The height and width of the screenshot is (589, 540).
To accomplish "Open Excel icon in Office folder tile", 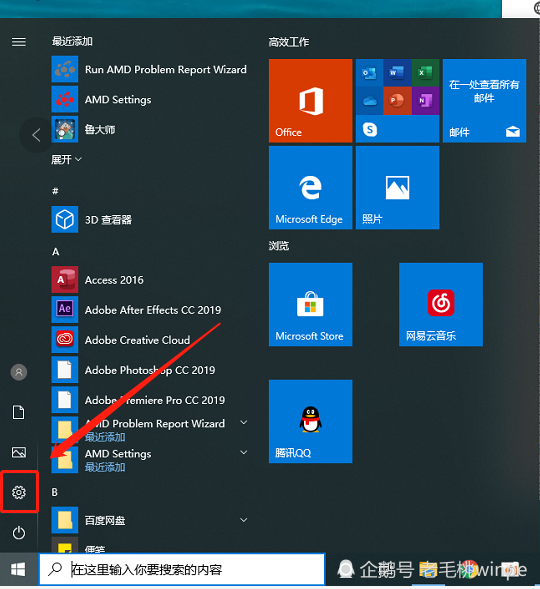I will 425,73.
